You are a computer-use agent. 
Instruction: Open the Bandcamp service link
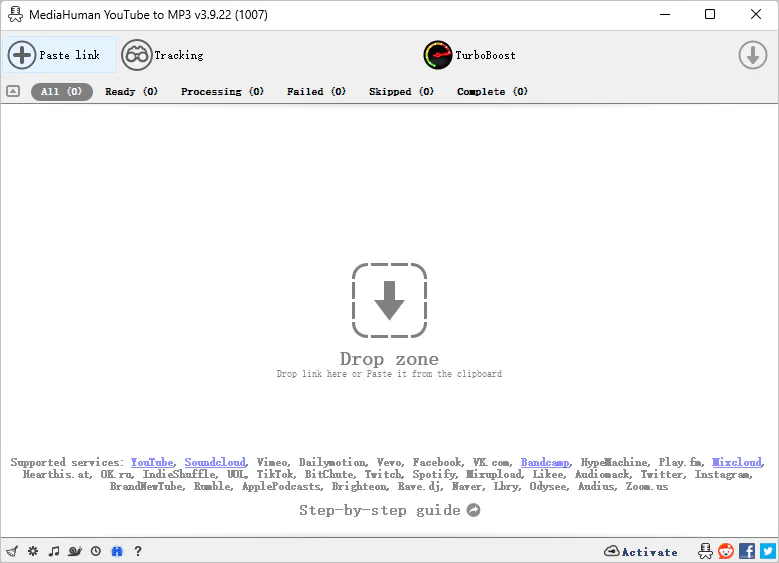click(545, 462)
